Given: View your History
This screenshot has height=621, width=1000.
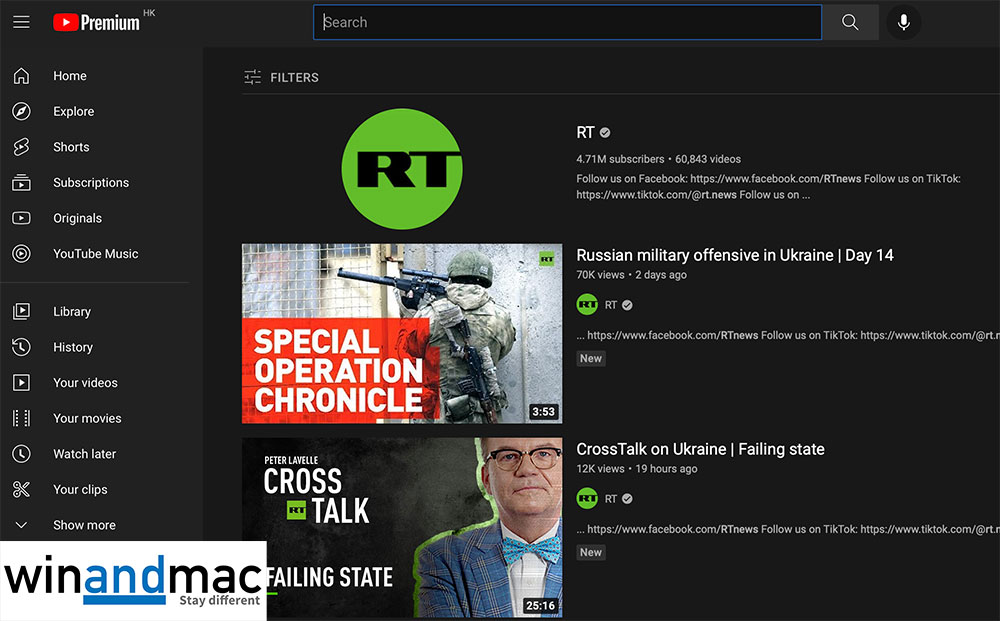Looking at the screenshot, I should click(x=72, y=347).
